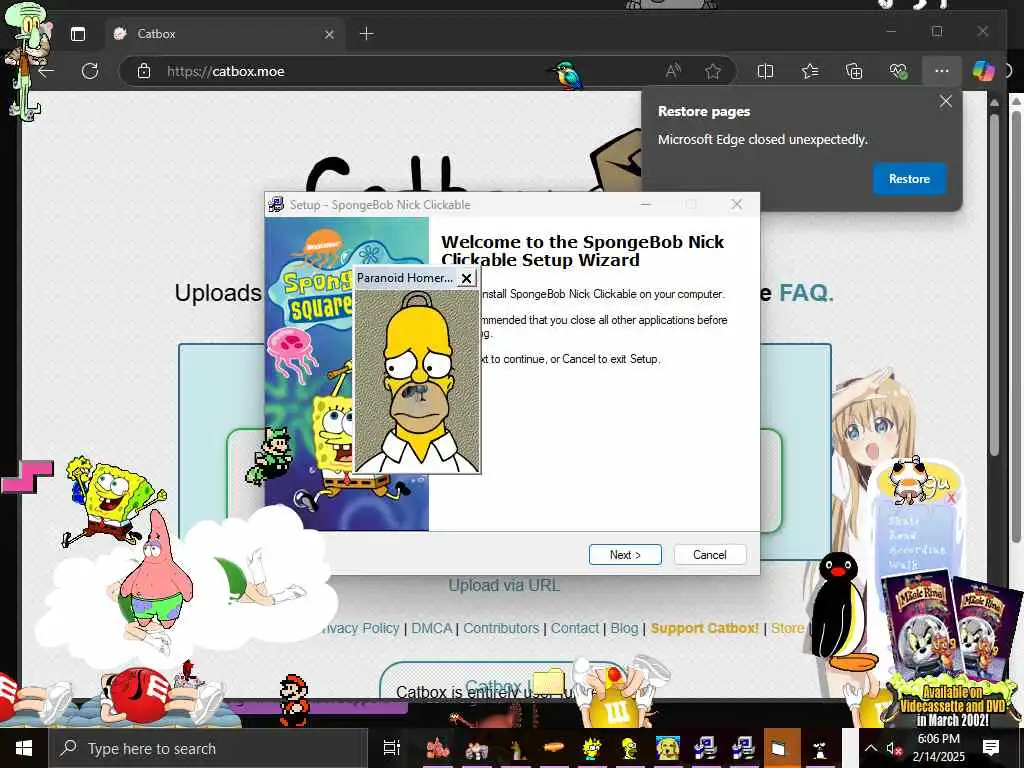Viewport: 1024px width, 768px height.
Task: Open the Homer Simpson taskbar icon
Action: coord(630,748)
